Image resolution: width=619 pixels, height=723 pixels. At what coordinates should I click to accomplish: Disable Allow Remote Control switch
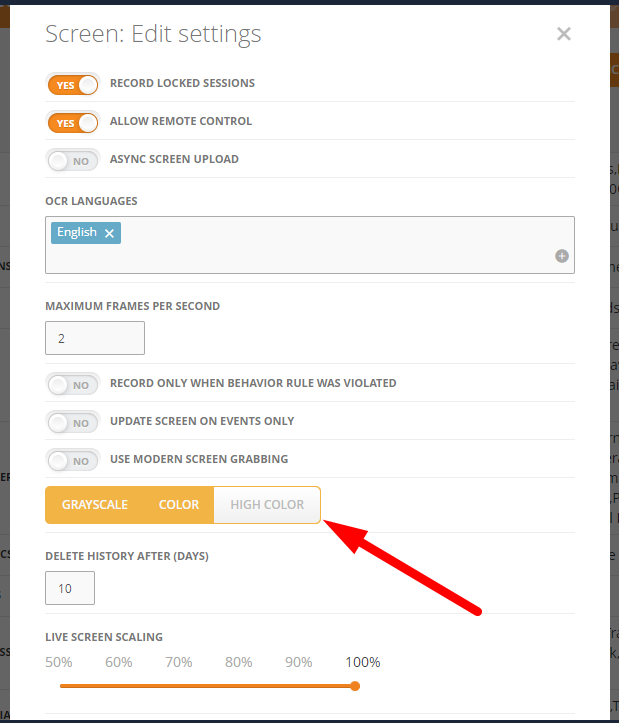[73, 123]
